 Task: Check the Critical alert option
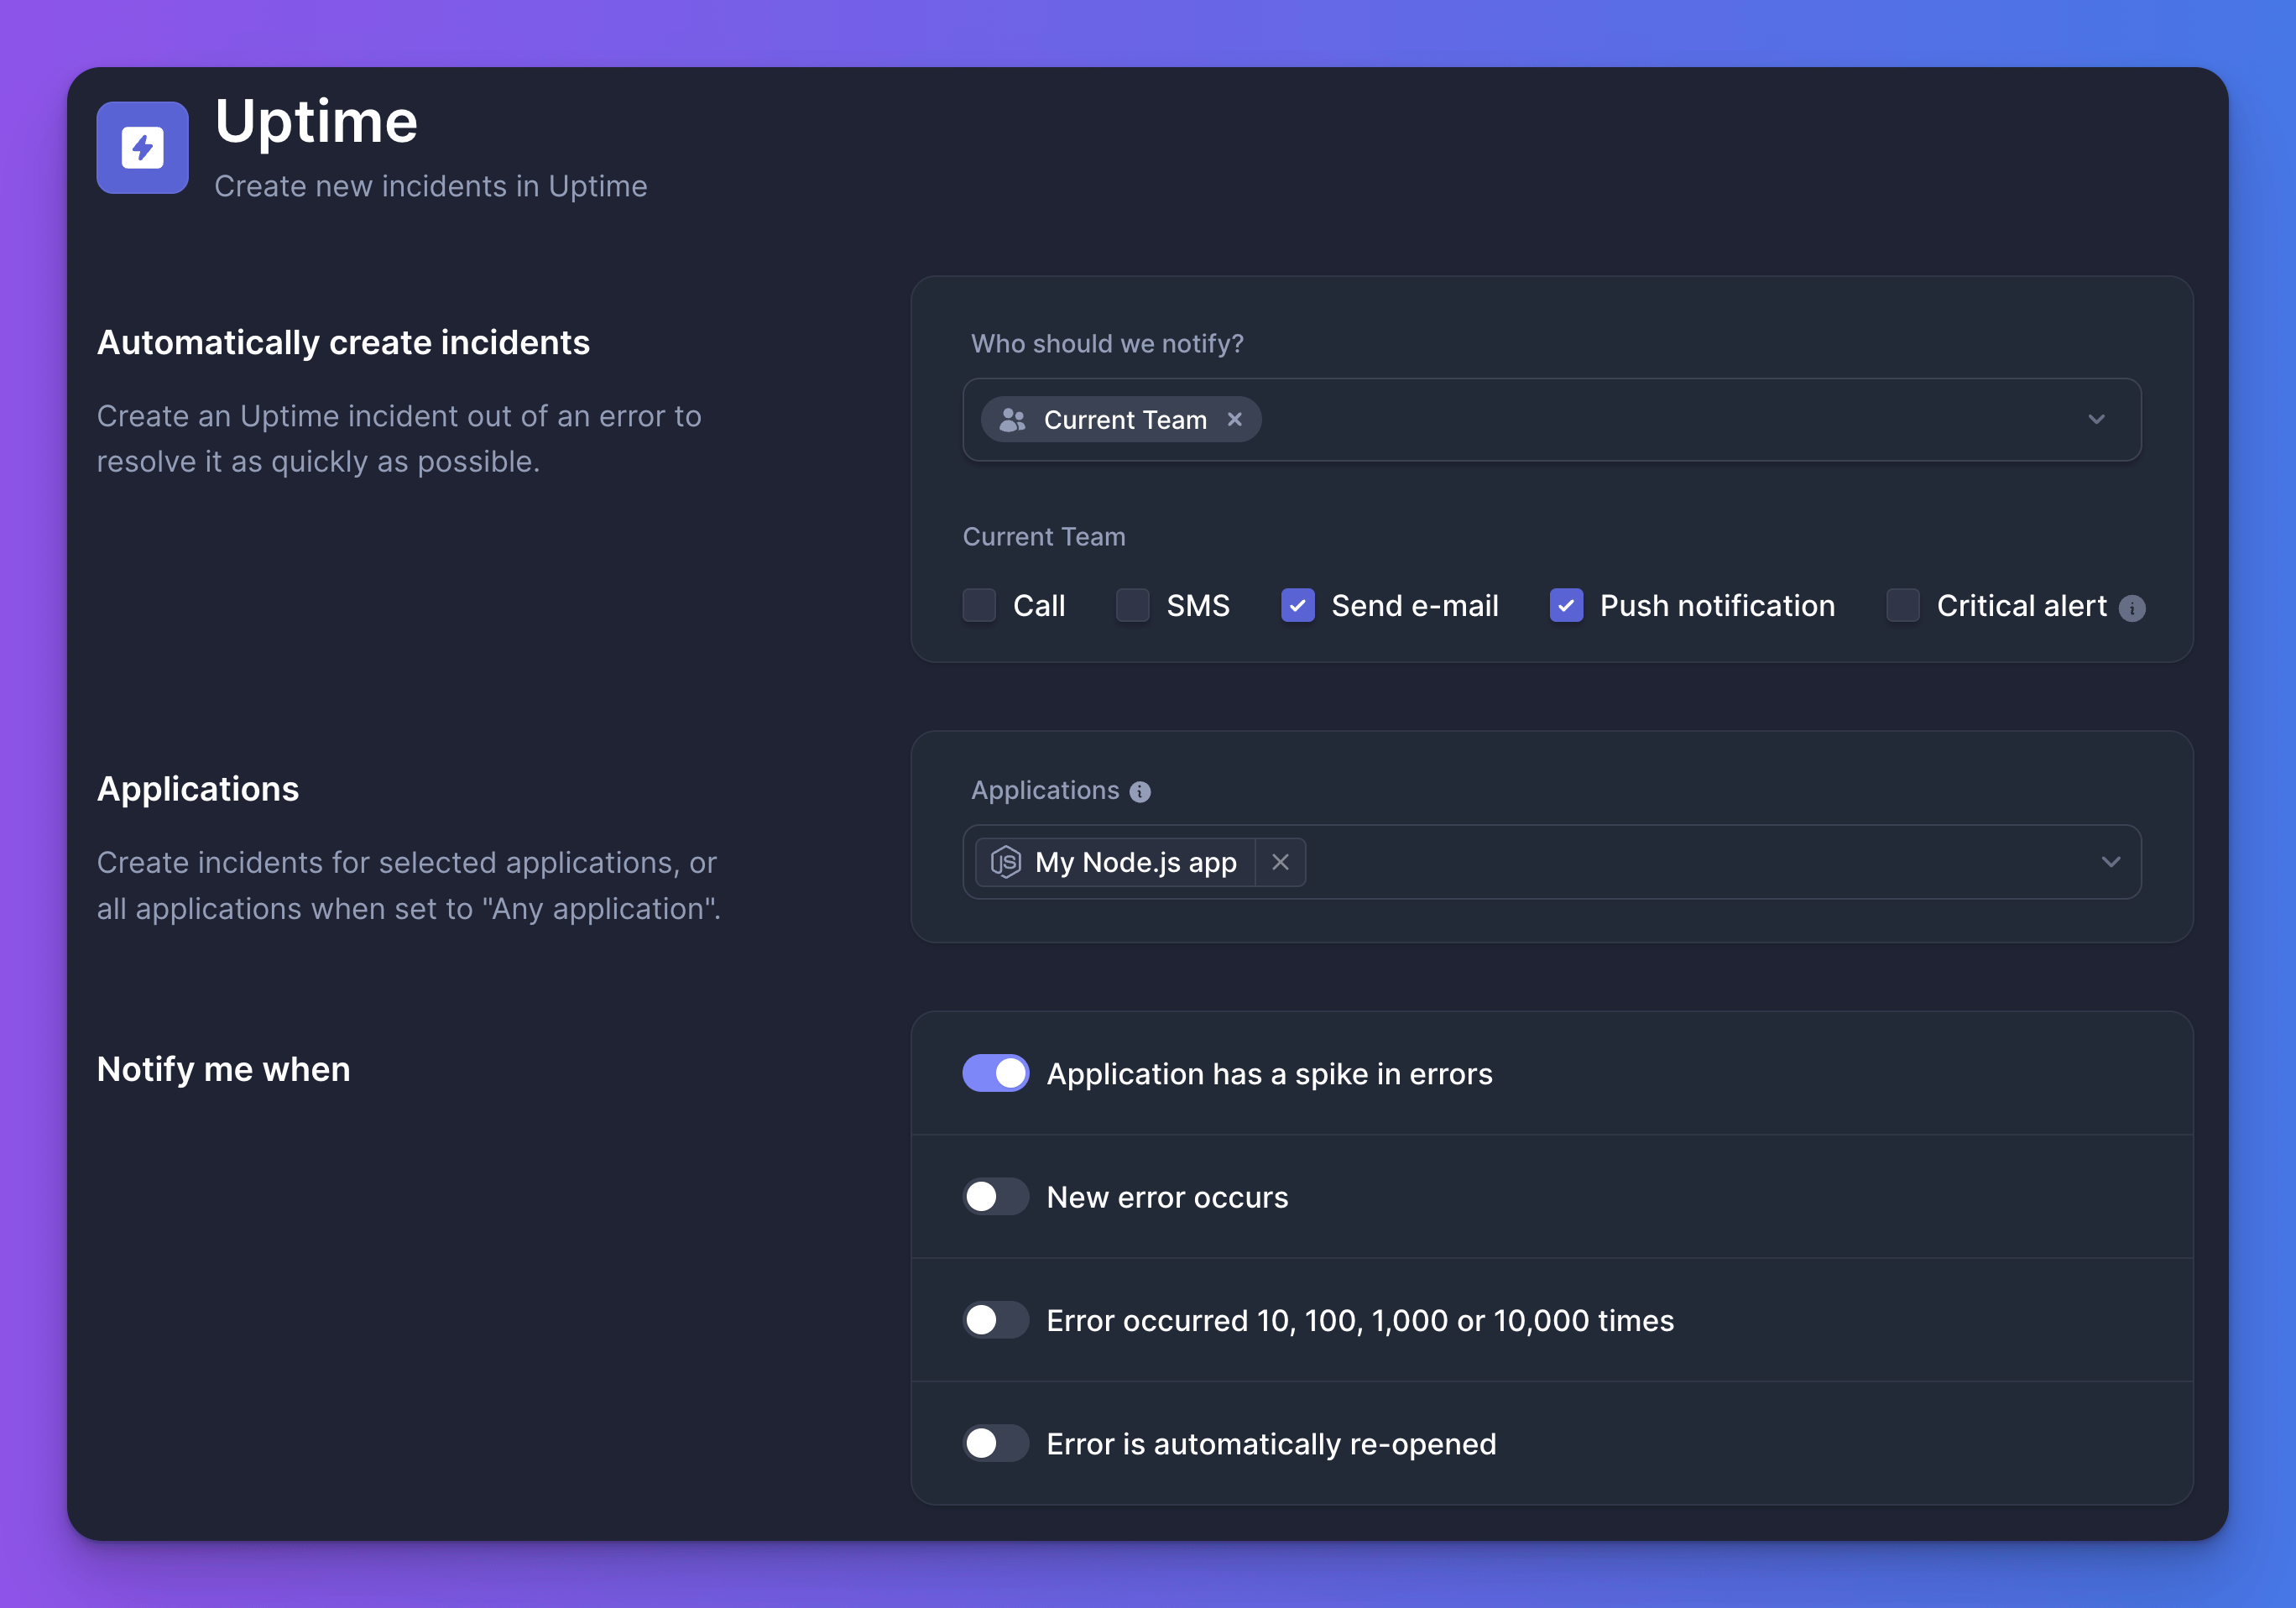pyautogui.click(x=1902, y=605)
